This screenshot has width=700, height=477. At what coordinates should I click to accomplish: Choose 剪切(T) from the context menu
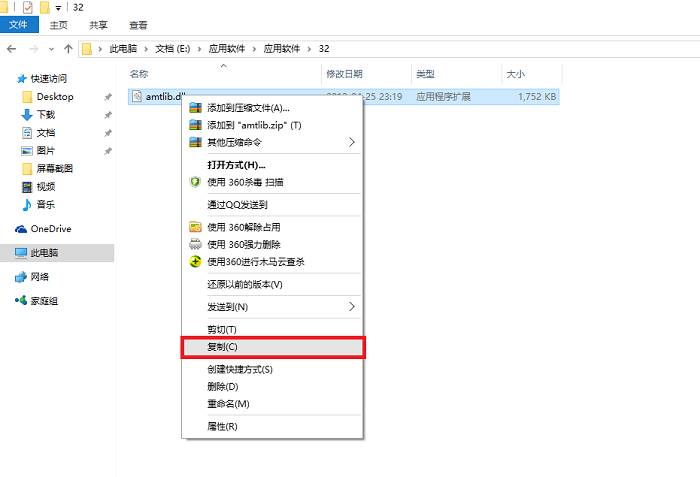click(273, 330)
